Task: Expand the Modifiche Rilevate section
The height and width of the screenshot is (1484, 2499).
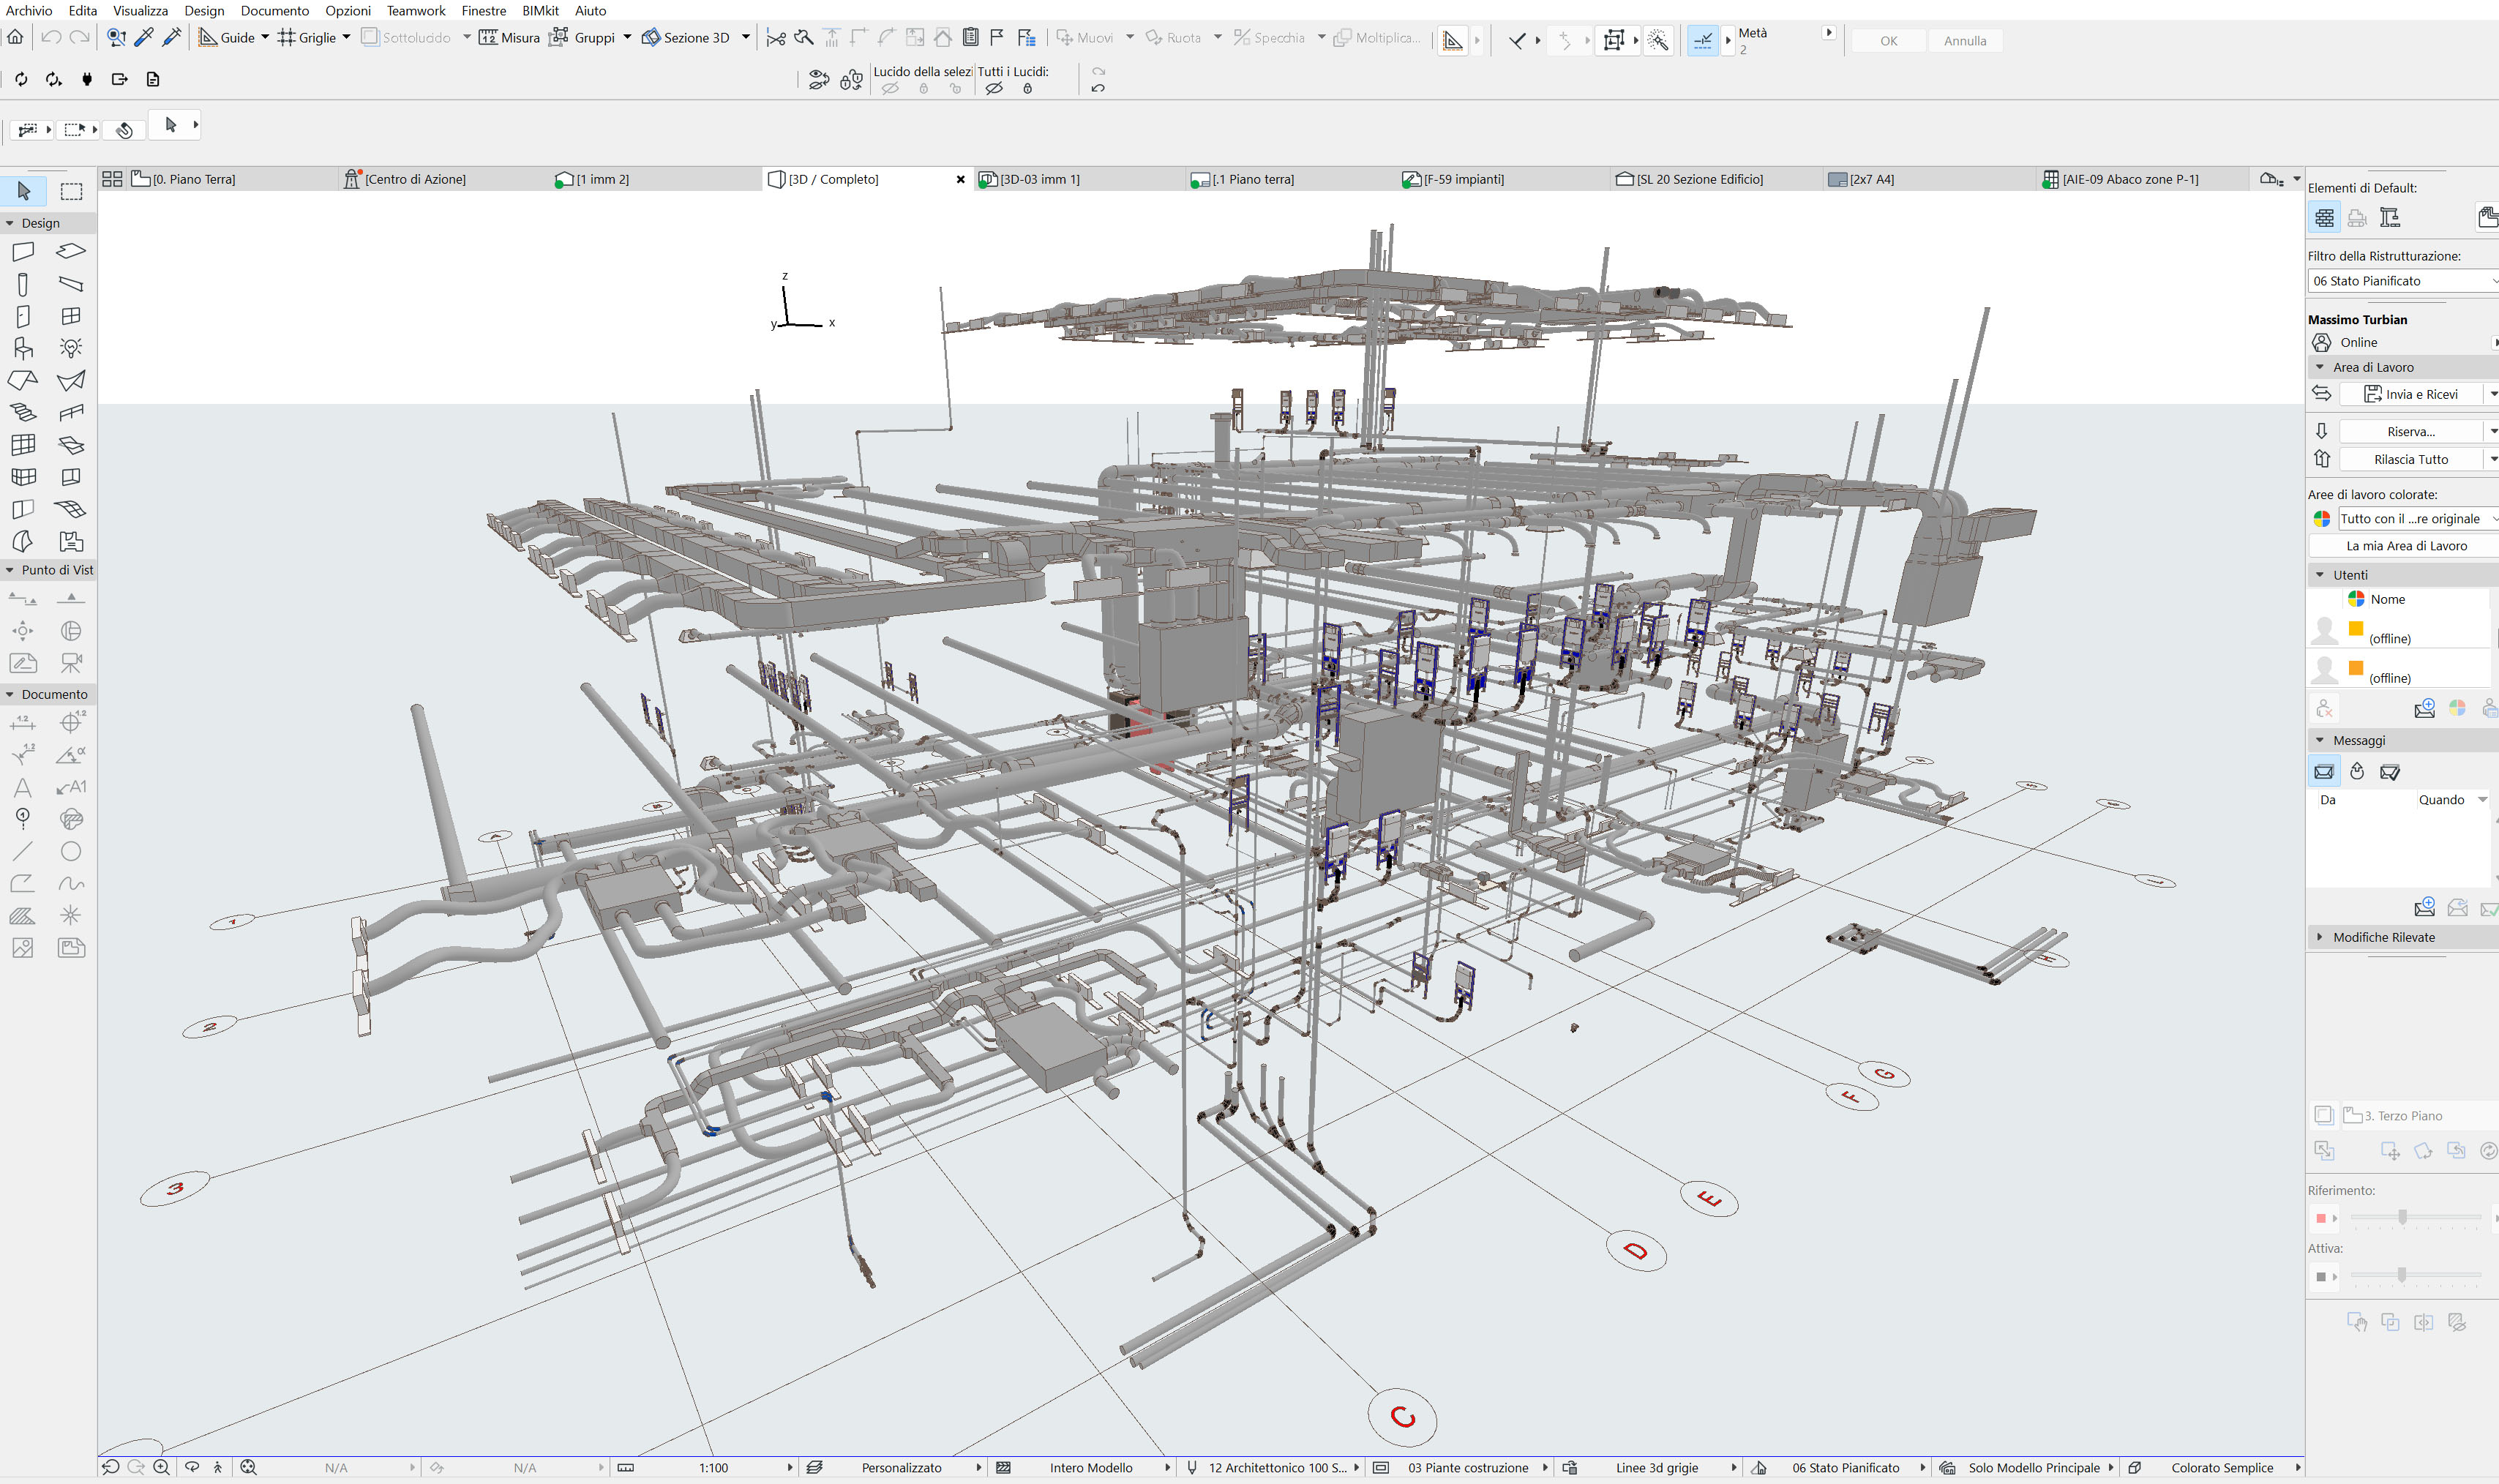Action: pos(2320,937)
